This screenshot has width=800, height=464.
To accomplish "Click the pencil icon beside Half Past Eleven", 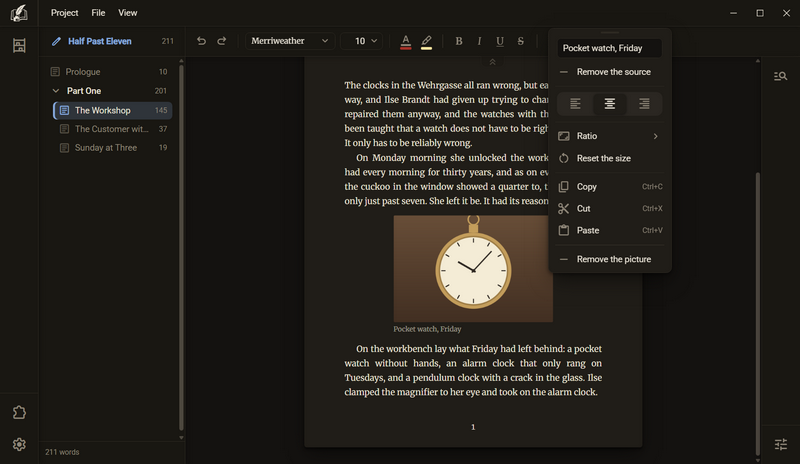I will [56, 41].
